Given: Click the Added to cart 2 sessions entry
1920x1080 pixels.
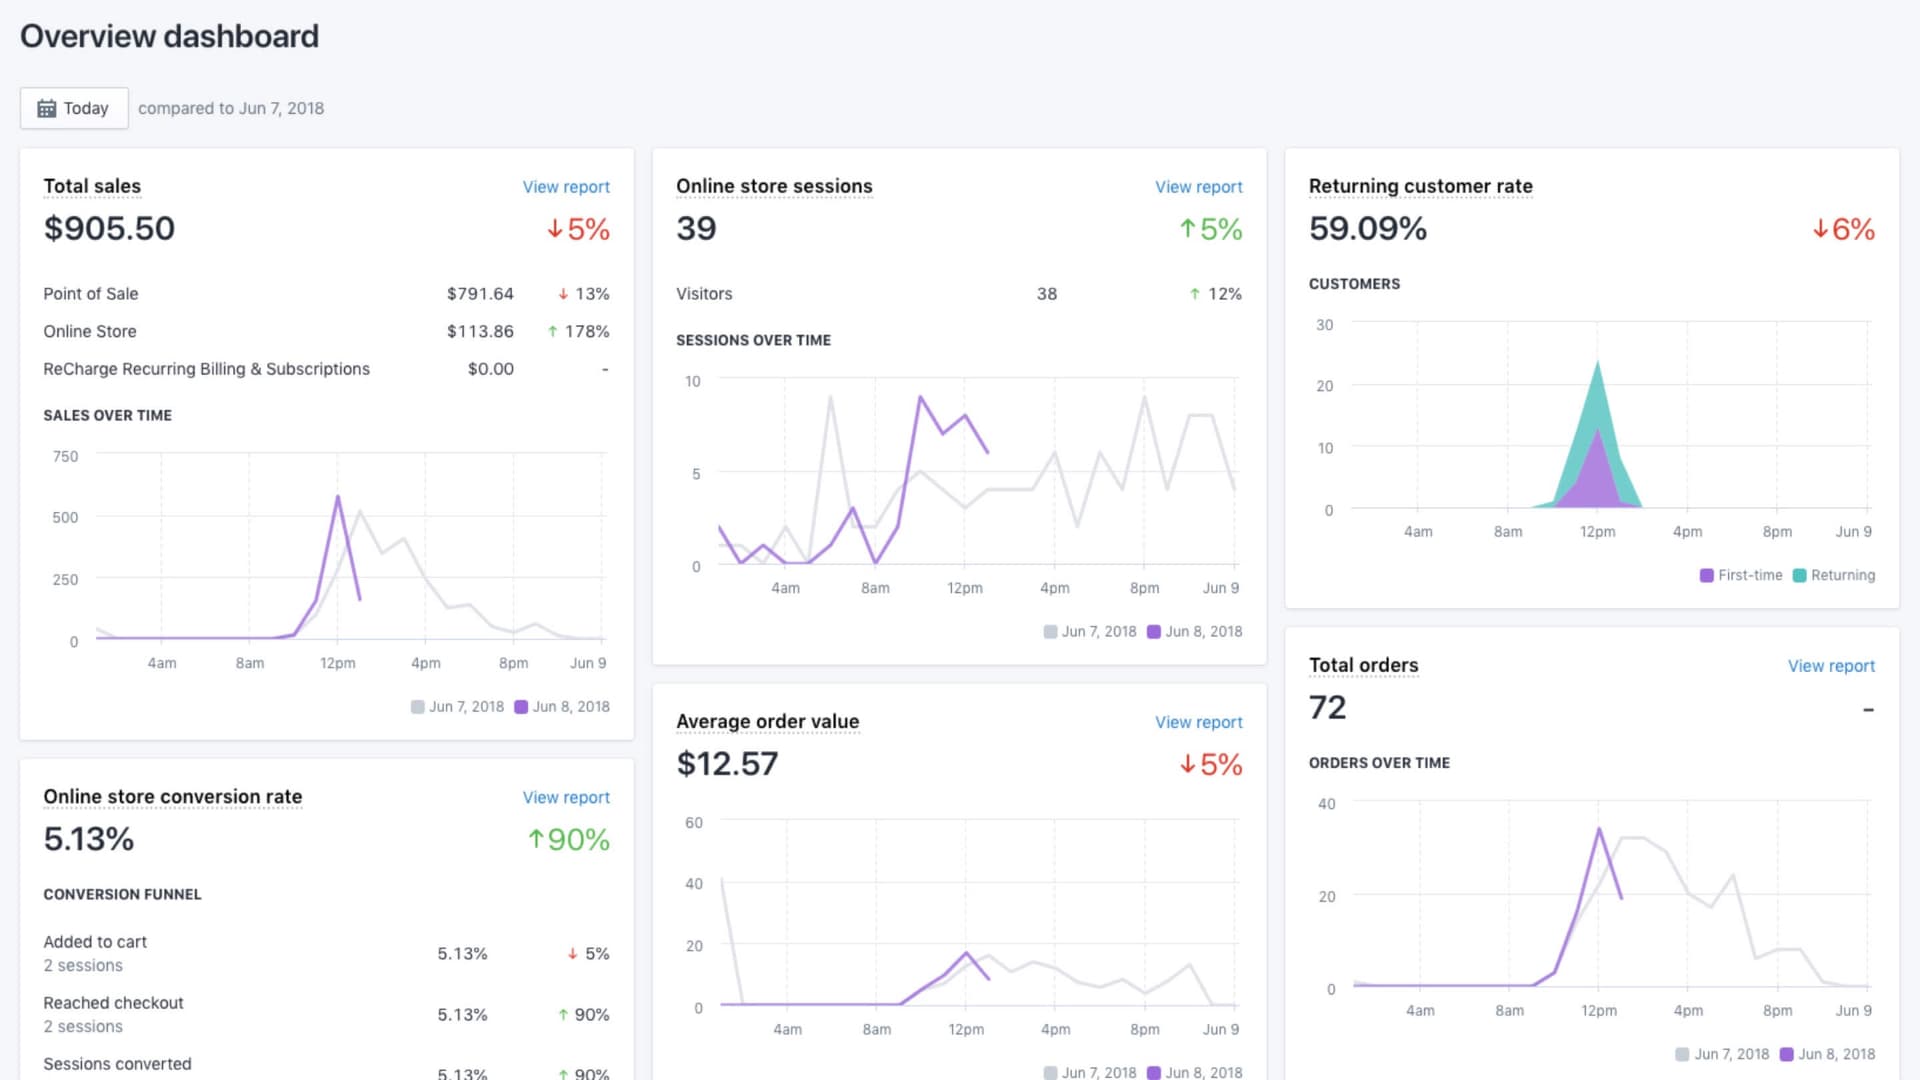Looking at the screenshot, I should [x=94, y=951].
